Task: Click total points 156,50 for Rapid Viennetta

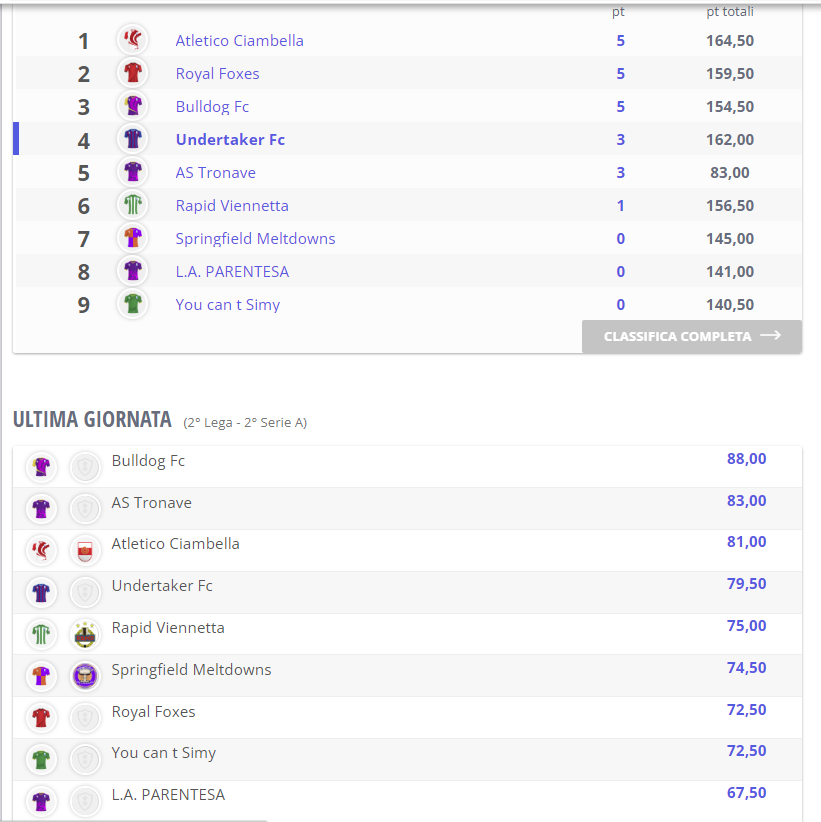Action: (730, 206)
